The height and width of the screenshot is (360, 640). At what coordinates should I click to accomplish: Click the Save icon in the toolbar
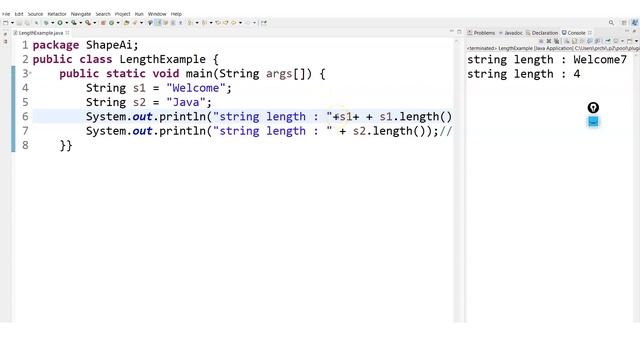click(20, 23)
